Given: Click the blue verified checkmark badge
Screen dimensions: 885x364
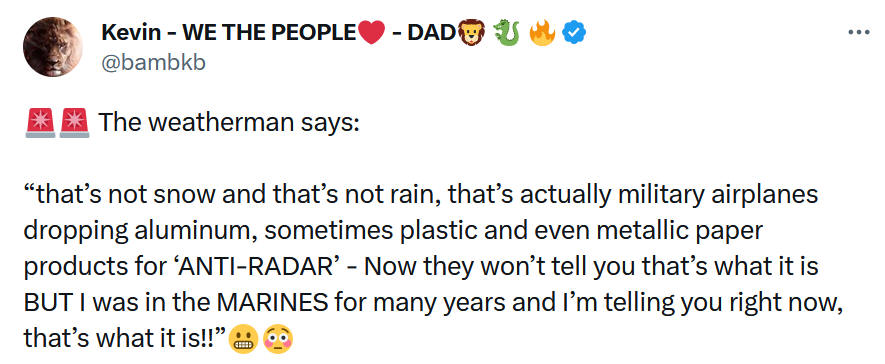Looking at the screenshot, I should tap(574, 34).
